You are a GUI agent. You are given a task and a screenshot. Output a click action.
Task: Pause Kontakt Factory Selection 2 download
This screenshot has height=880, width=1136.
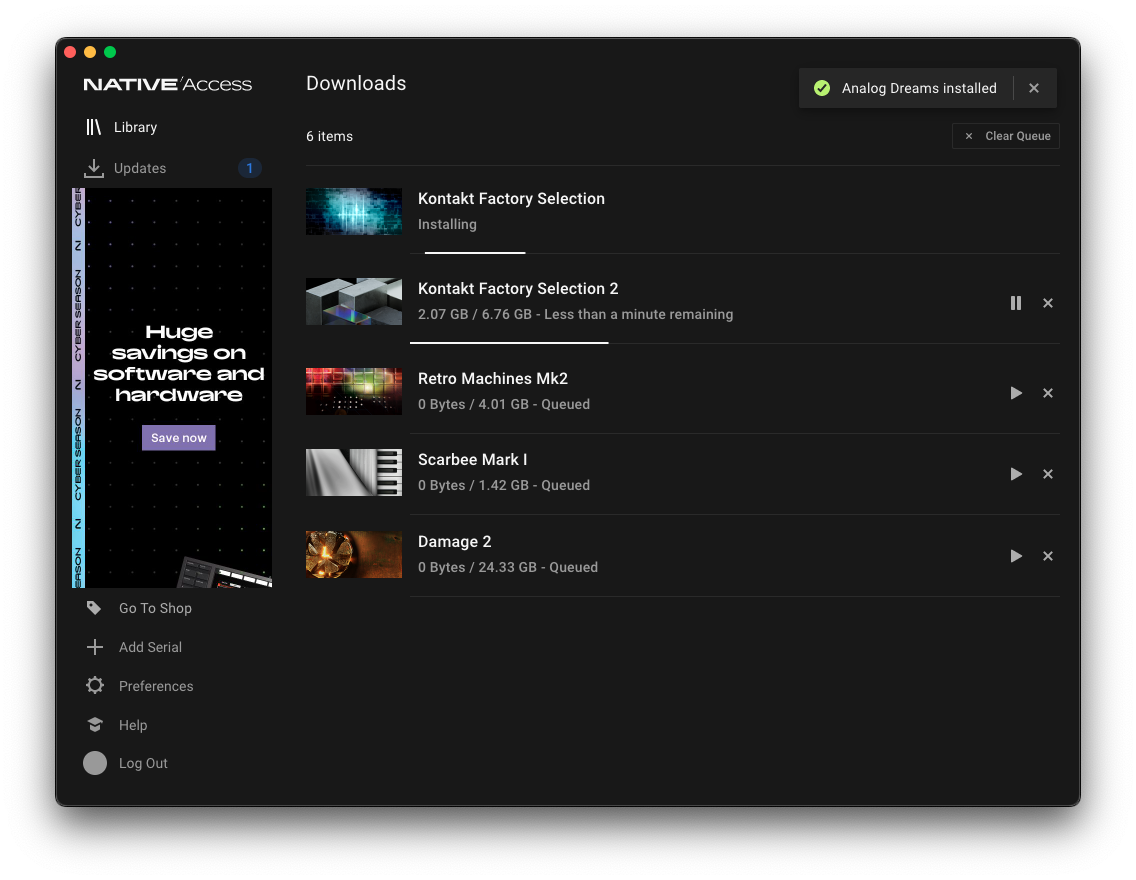pos(1016,303)
